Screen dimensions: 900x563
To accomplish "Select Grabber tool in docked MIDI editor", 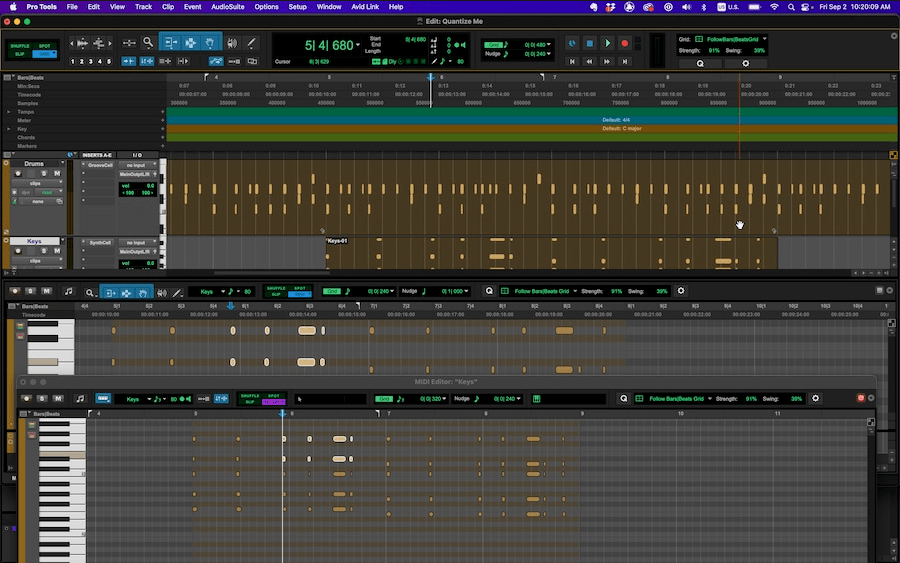I will 143,293.
